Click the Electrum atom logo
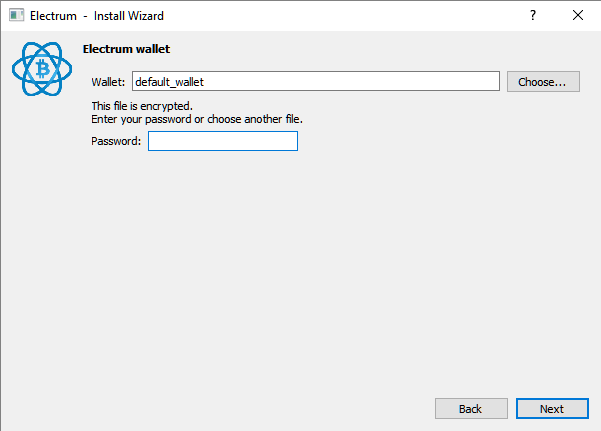Screen dimensions: 601x431 pyautogui.click(x=42, y=69)
